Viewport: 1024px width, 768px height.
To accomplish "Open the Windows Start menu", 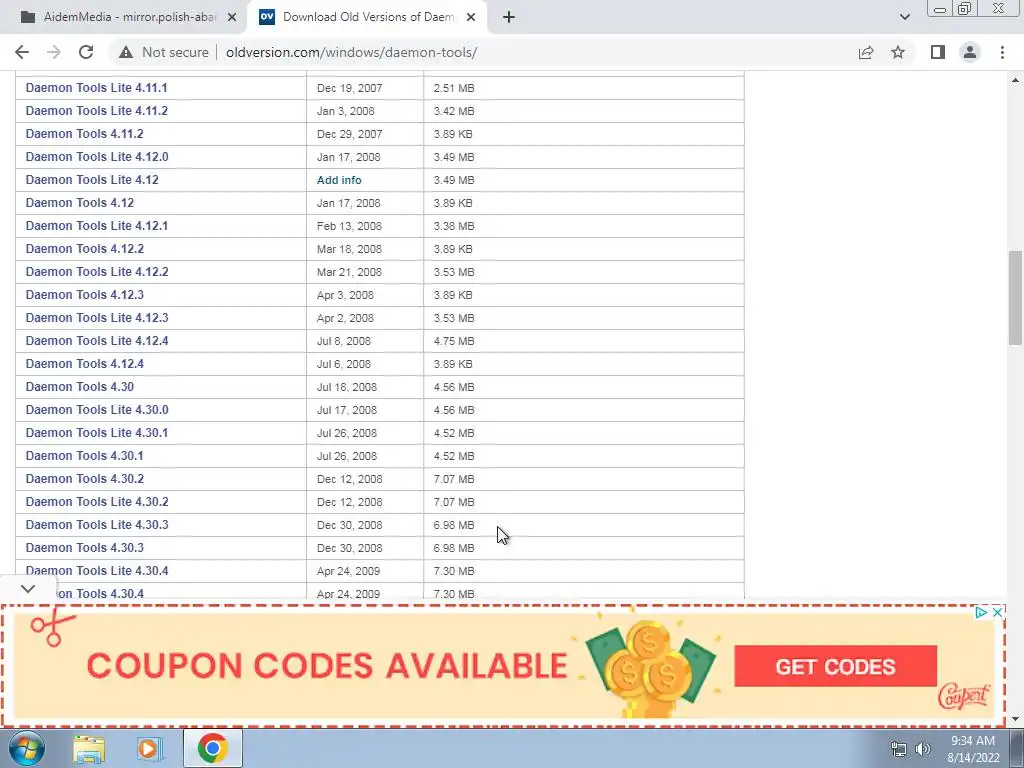I will [26, 748].
